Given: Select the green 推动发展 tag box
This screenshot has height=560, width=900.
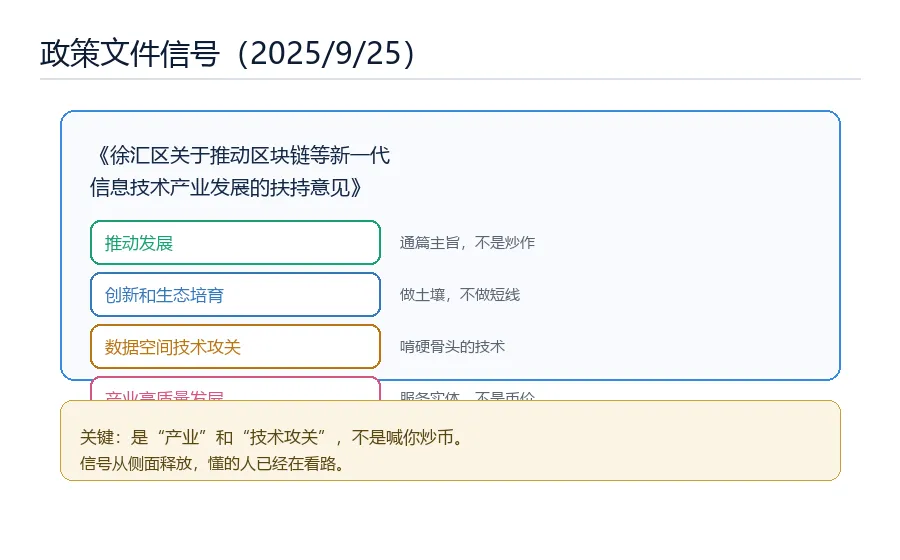Looking at the screenshot, I should point(235,243).
